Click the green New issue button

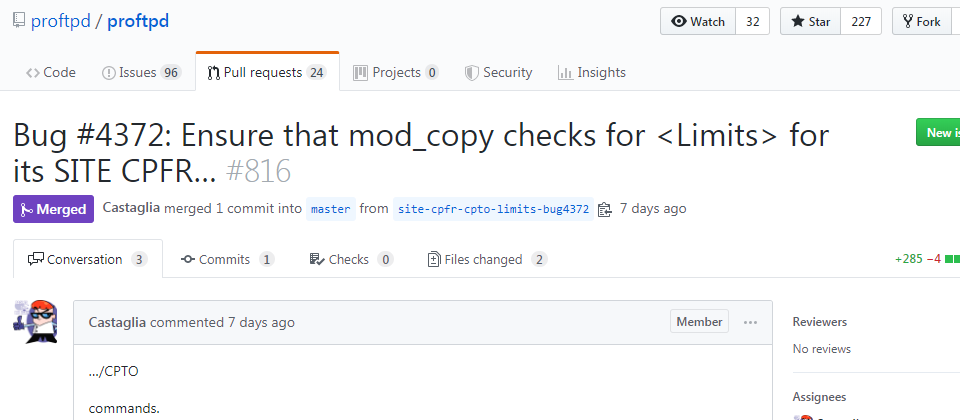click(938, 132)
